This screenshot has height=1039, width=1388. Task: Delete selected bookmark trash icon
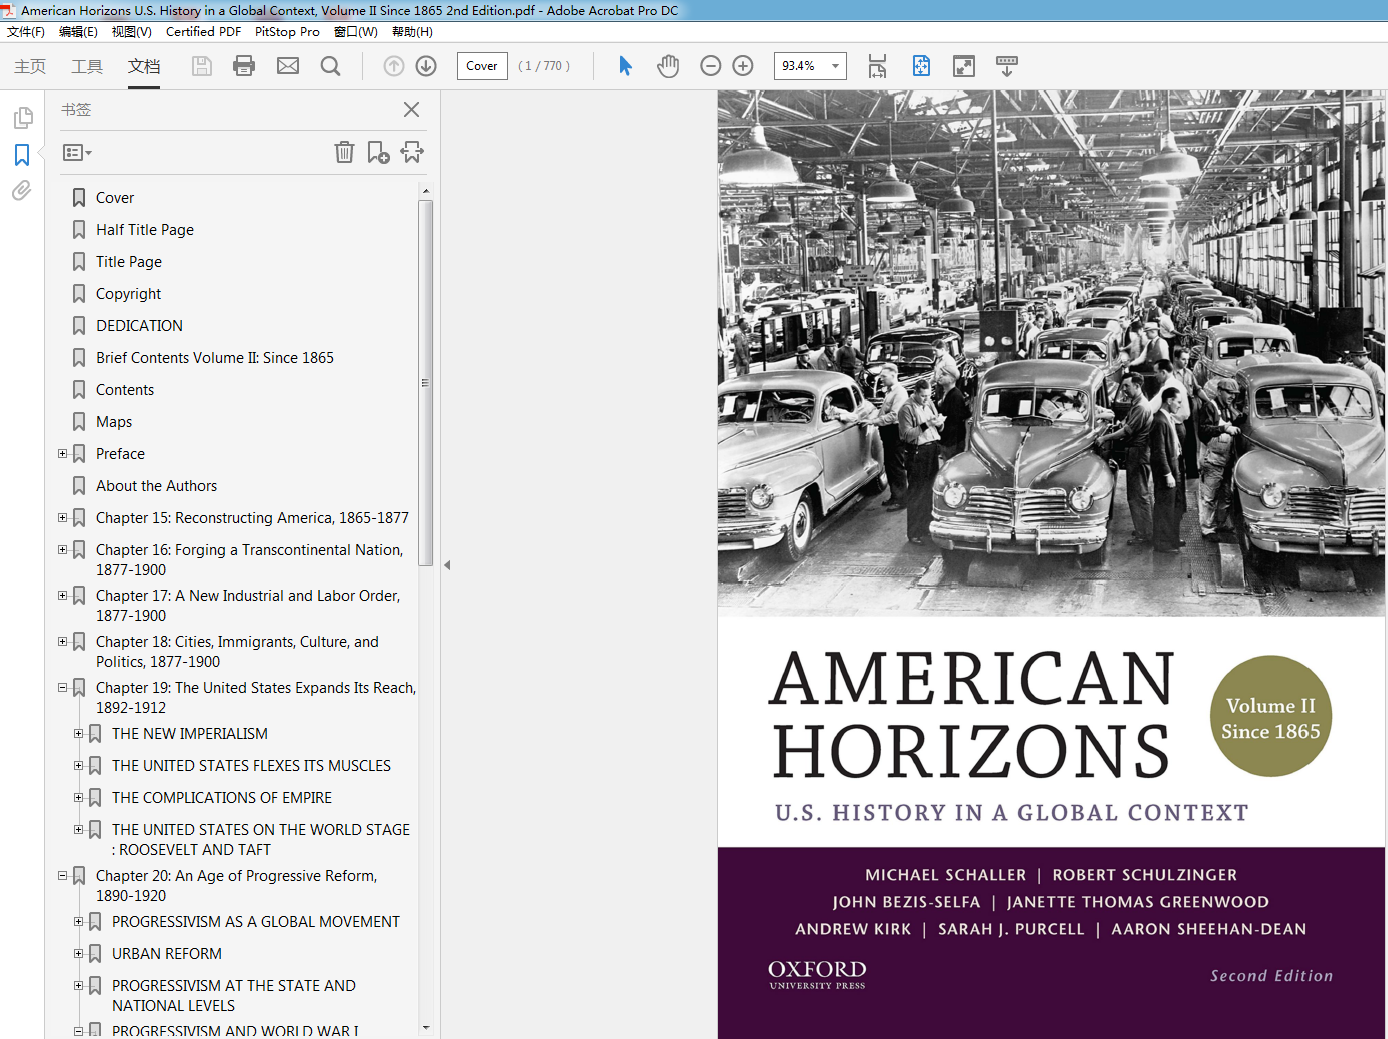[x=344, y=152]
